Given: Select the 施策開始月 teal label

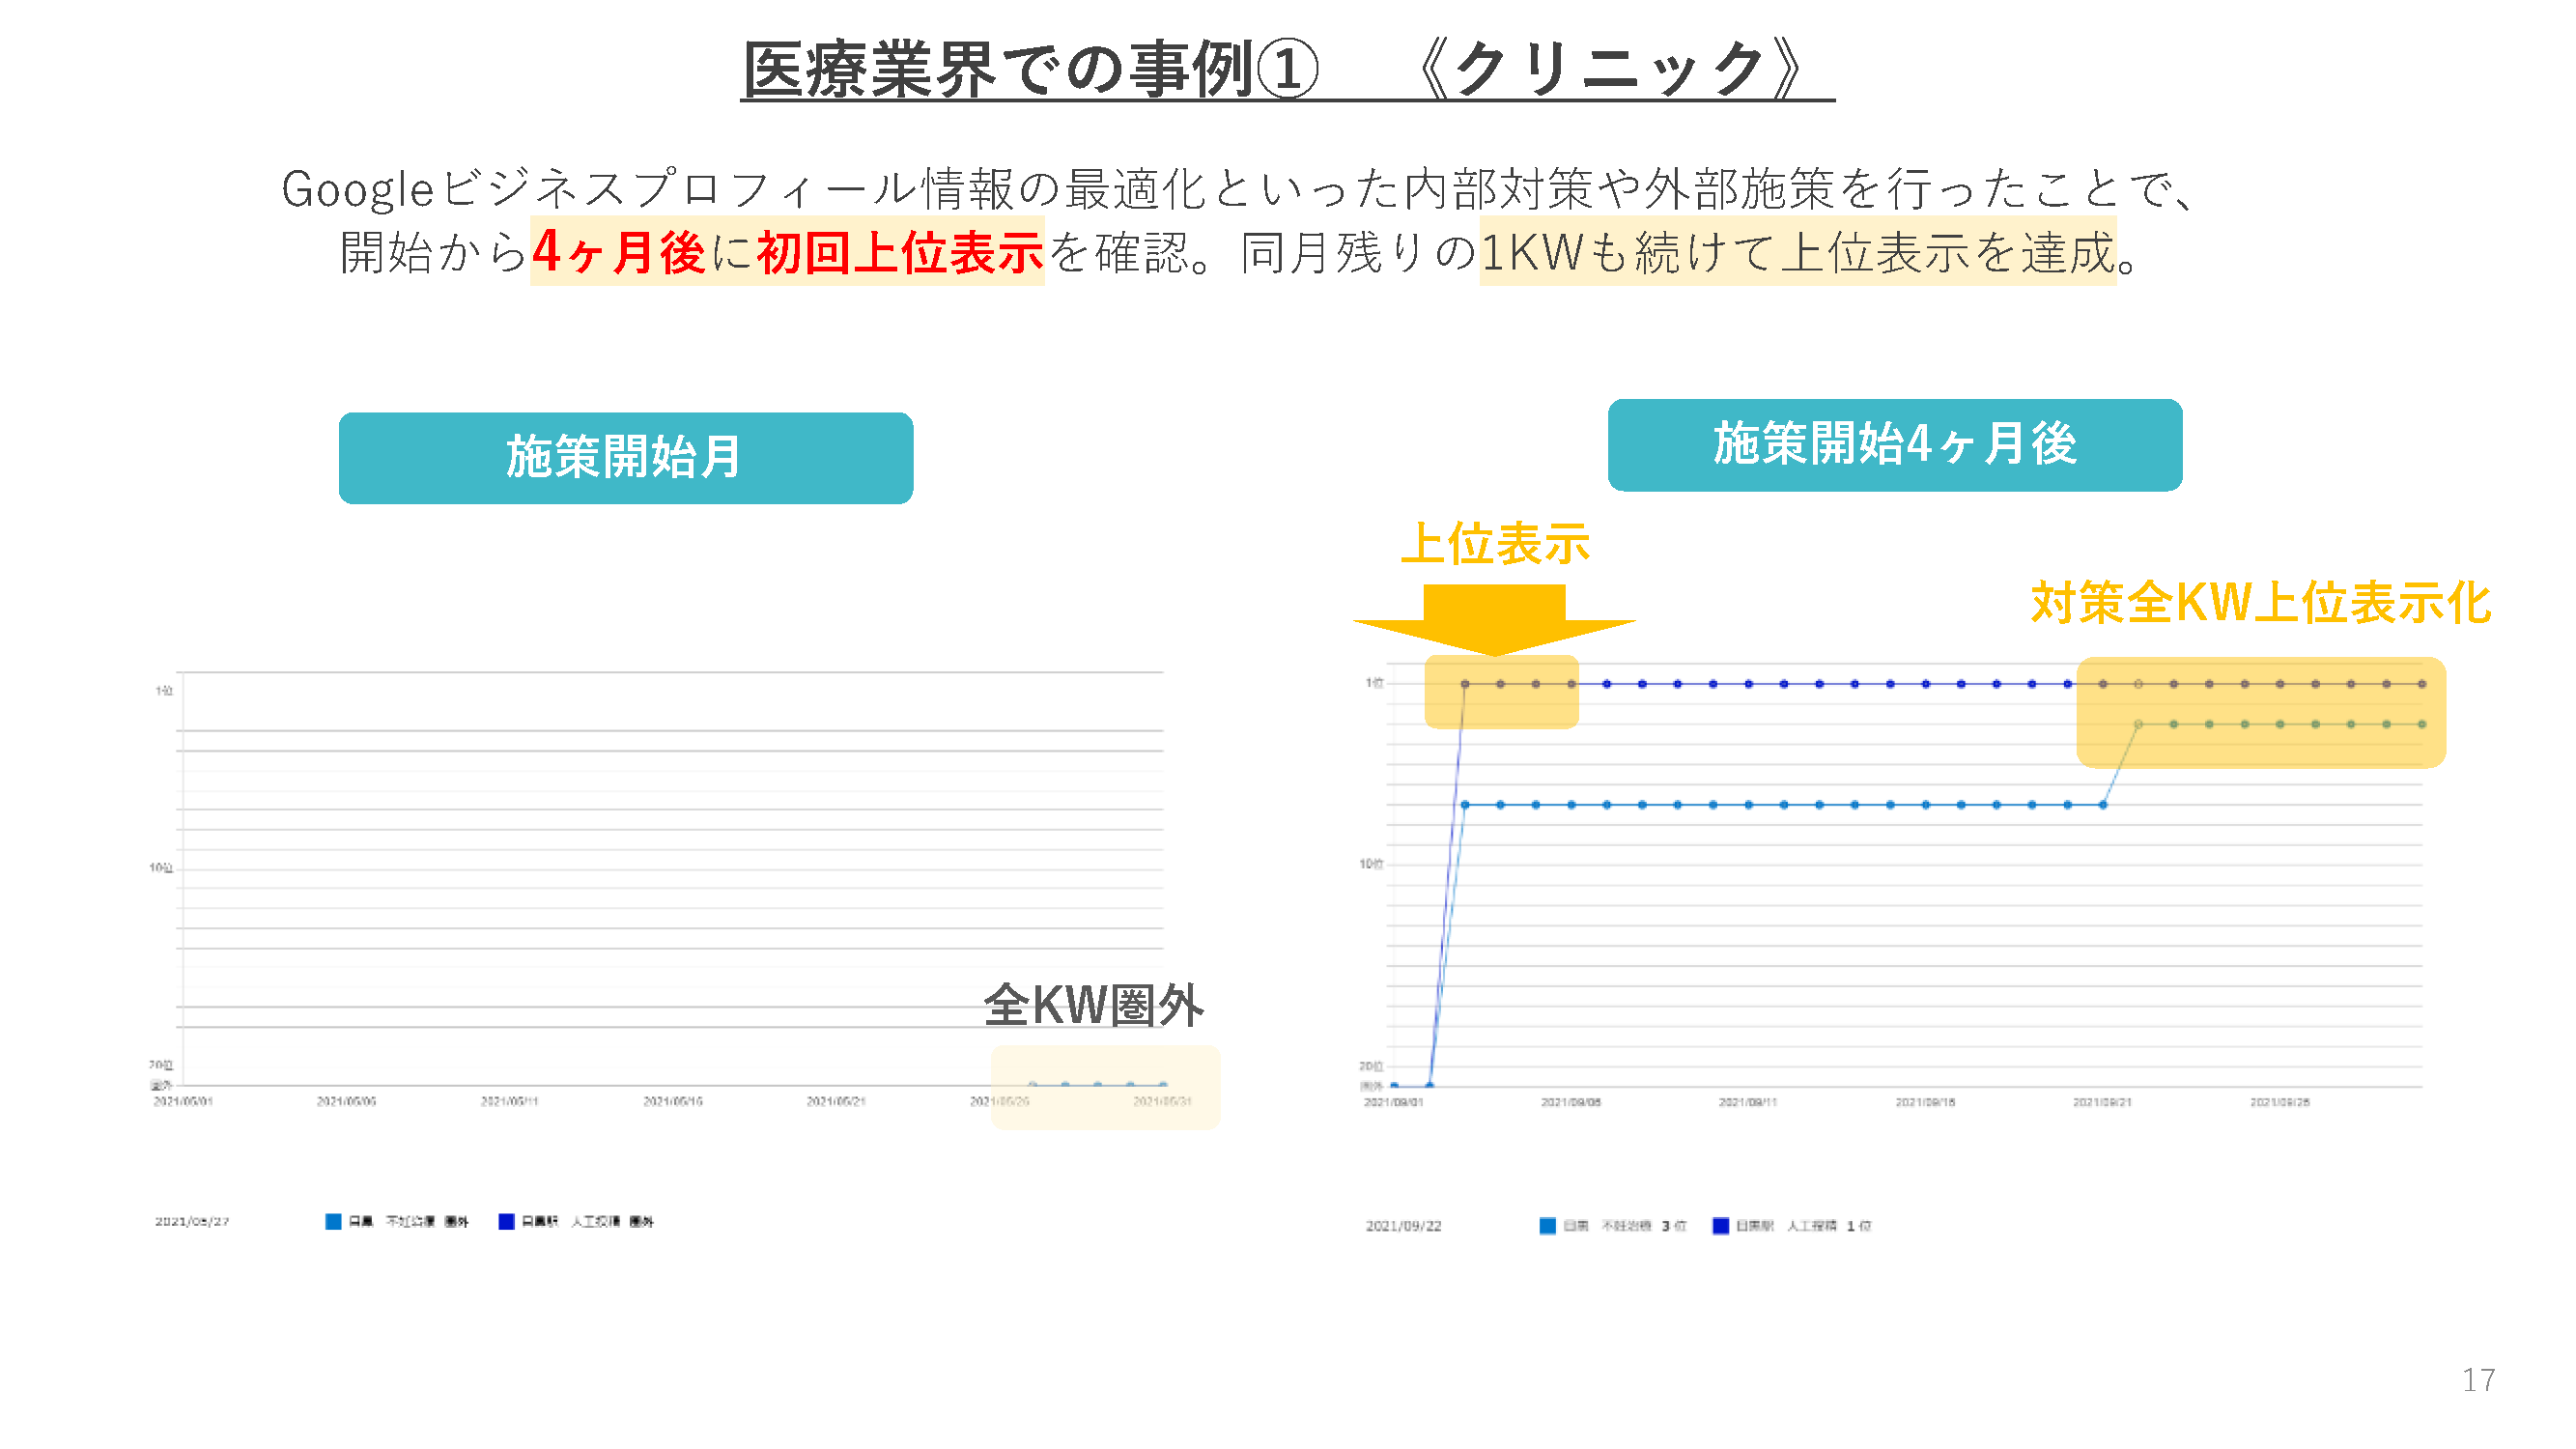Looking at the screenshot, I should coord(625,458).
